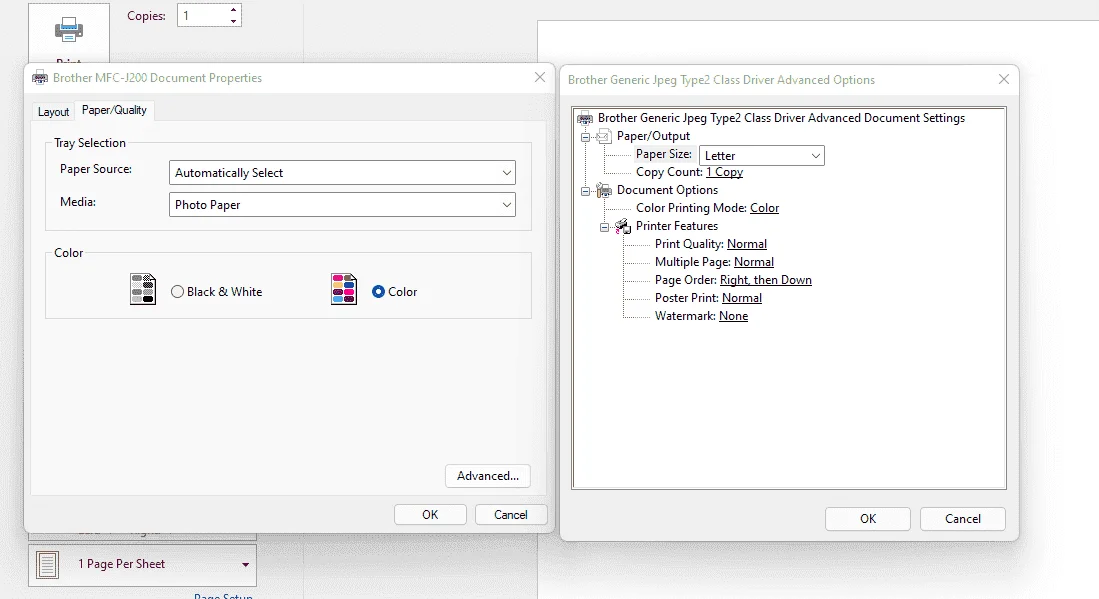The image size is (1099, 599).
Task: Click the Color Printing Mode value Color
Action: point(765,208)
